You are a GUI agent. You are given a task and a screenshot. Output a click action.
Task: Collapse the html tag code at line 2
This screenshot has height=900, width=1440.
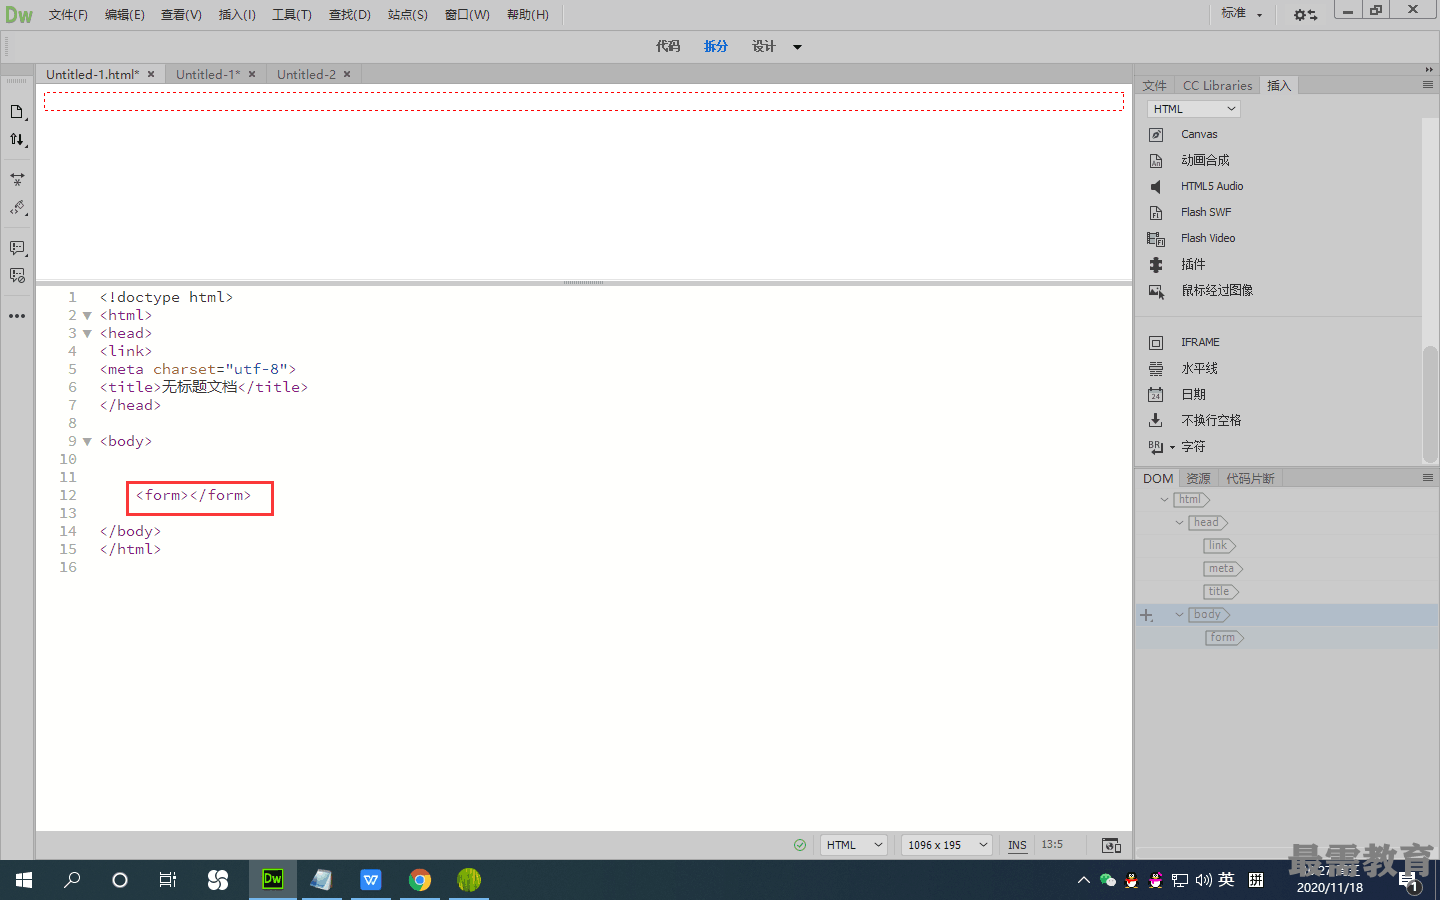(x=87, y=316)
